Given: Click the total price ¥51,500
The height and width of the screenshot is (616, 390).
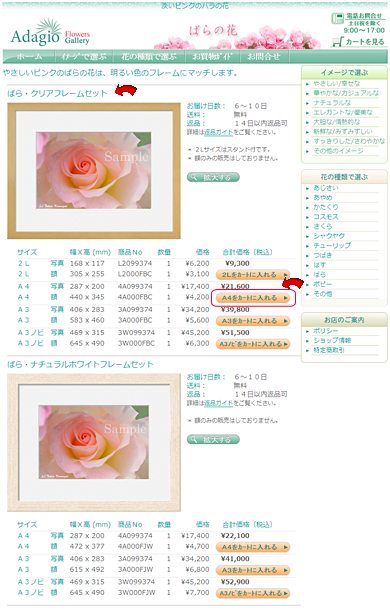Looking at the screenshot, I should [x=235, y=333].
